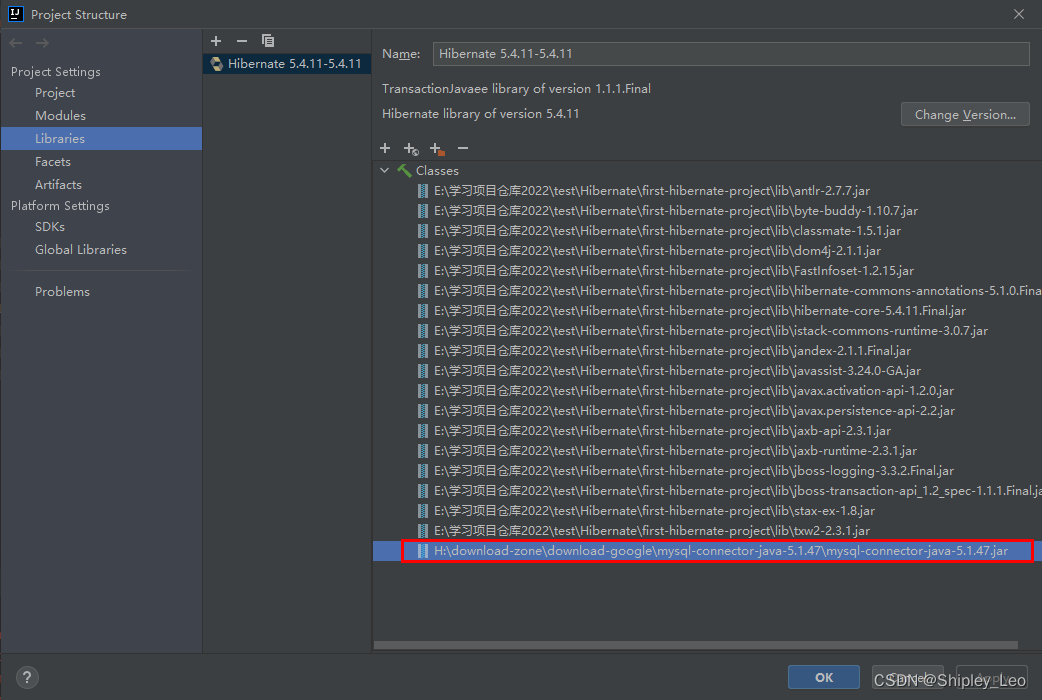
Task: Select istack-commons-runtime-3.0.7.jar entry
Action: tap(710, 330)
